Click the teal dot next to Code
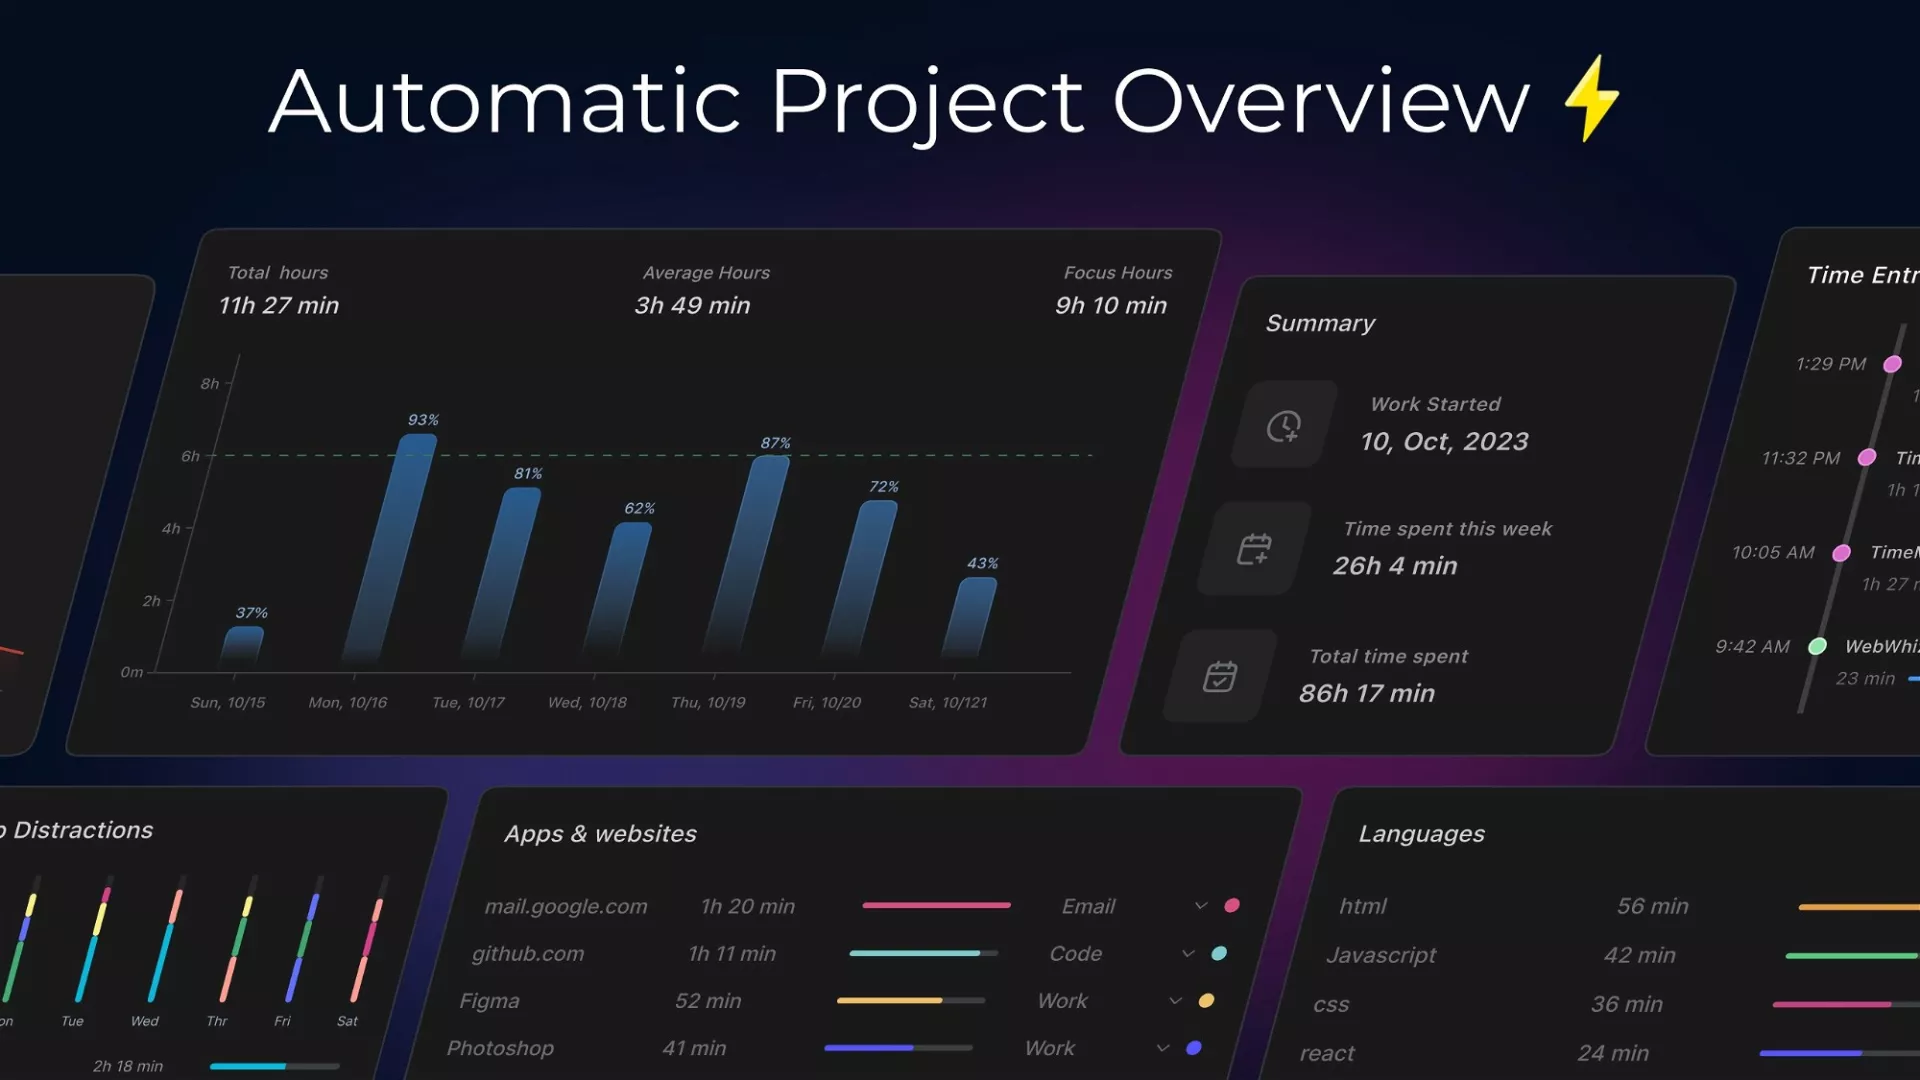 pyautogui.click(x=1219, y=953)
